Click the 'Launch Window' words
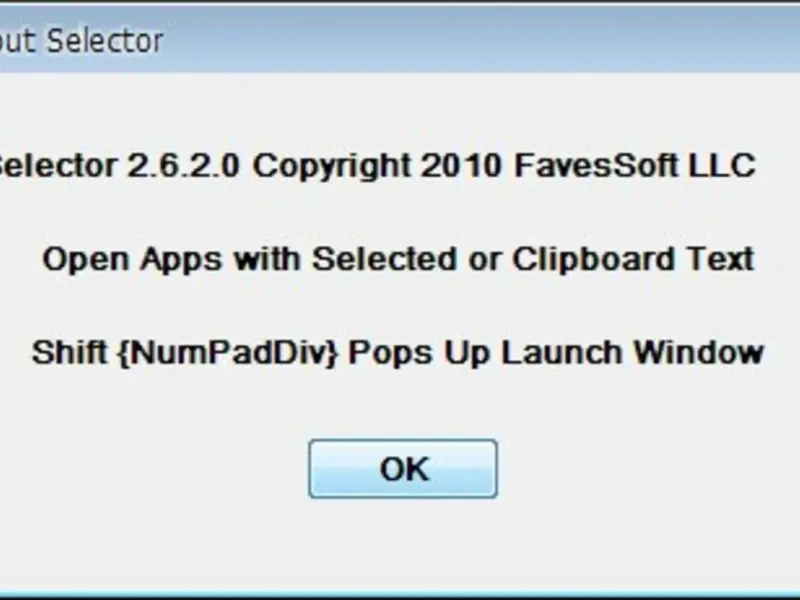The image size is (800, 600). point(633,352)
